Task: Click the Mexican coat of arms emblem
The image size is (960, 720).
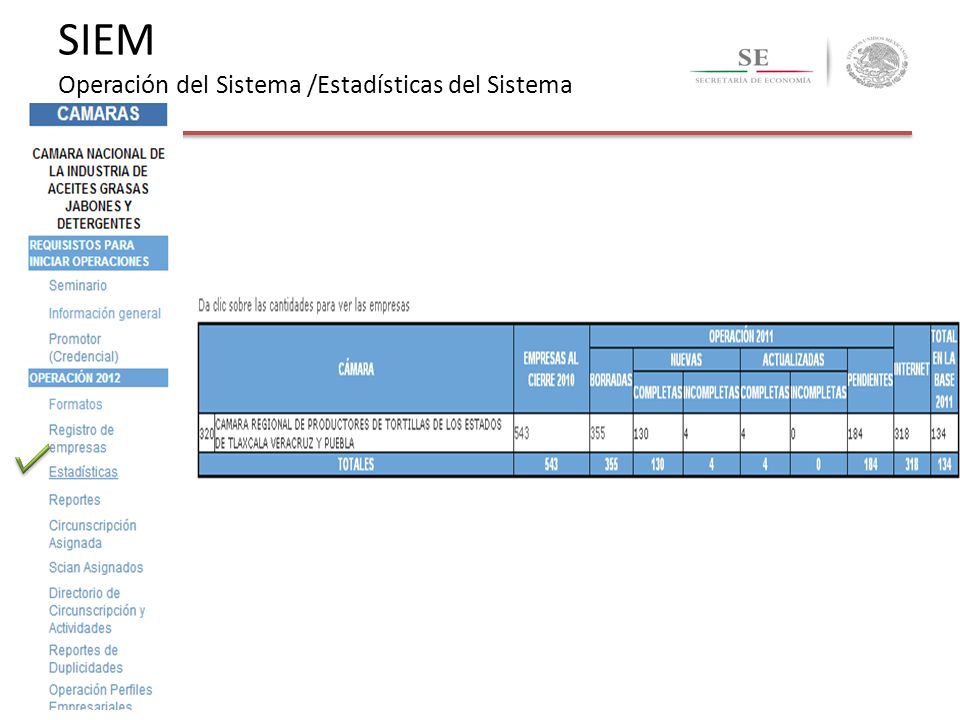Action: pos(877,62)
